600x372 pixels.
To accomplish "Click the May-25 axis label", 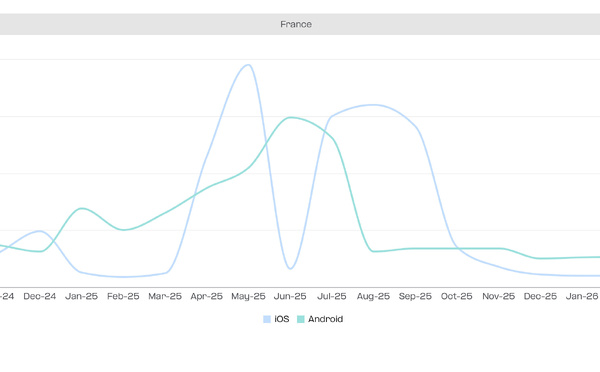I will pyautogui.click(x=248, y=296).
